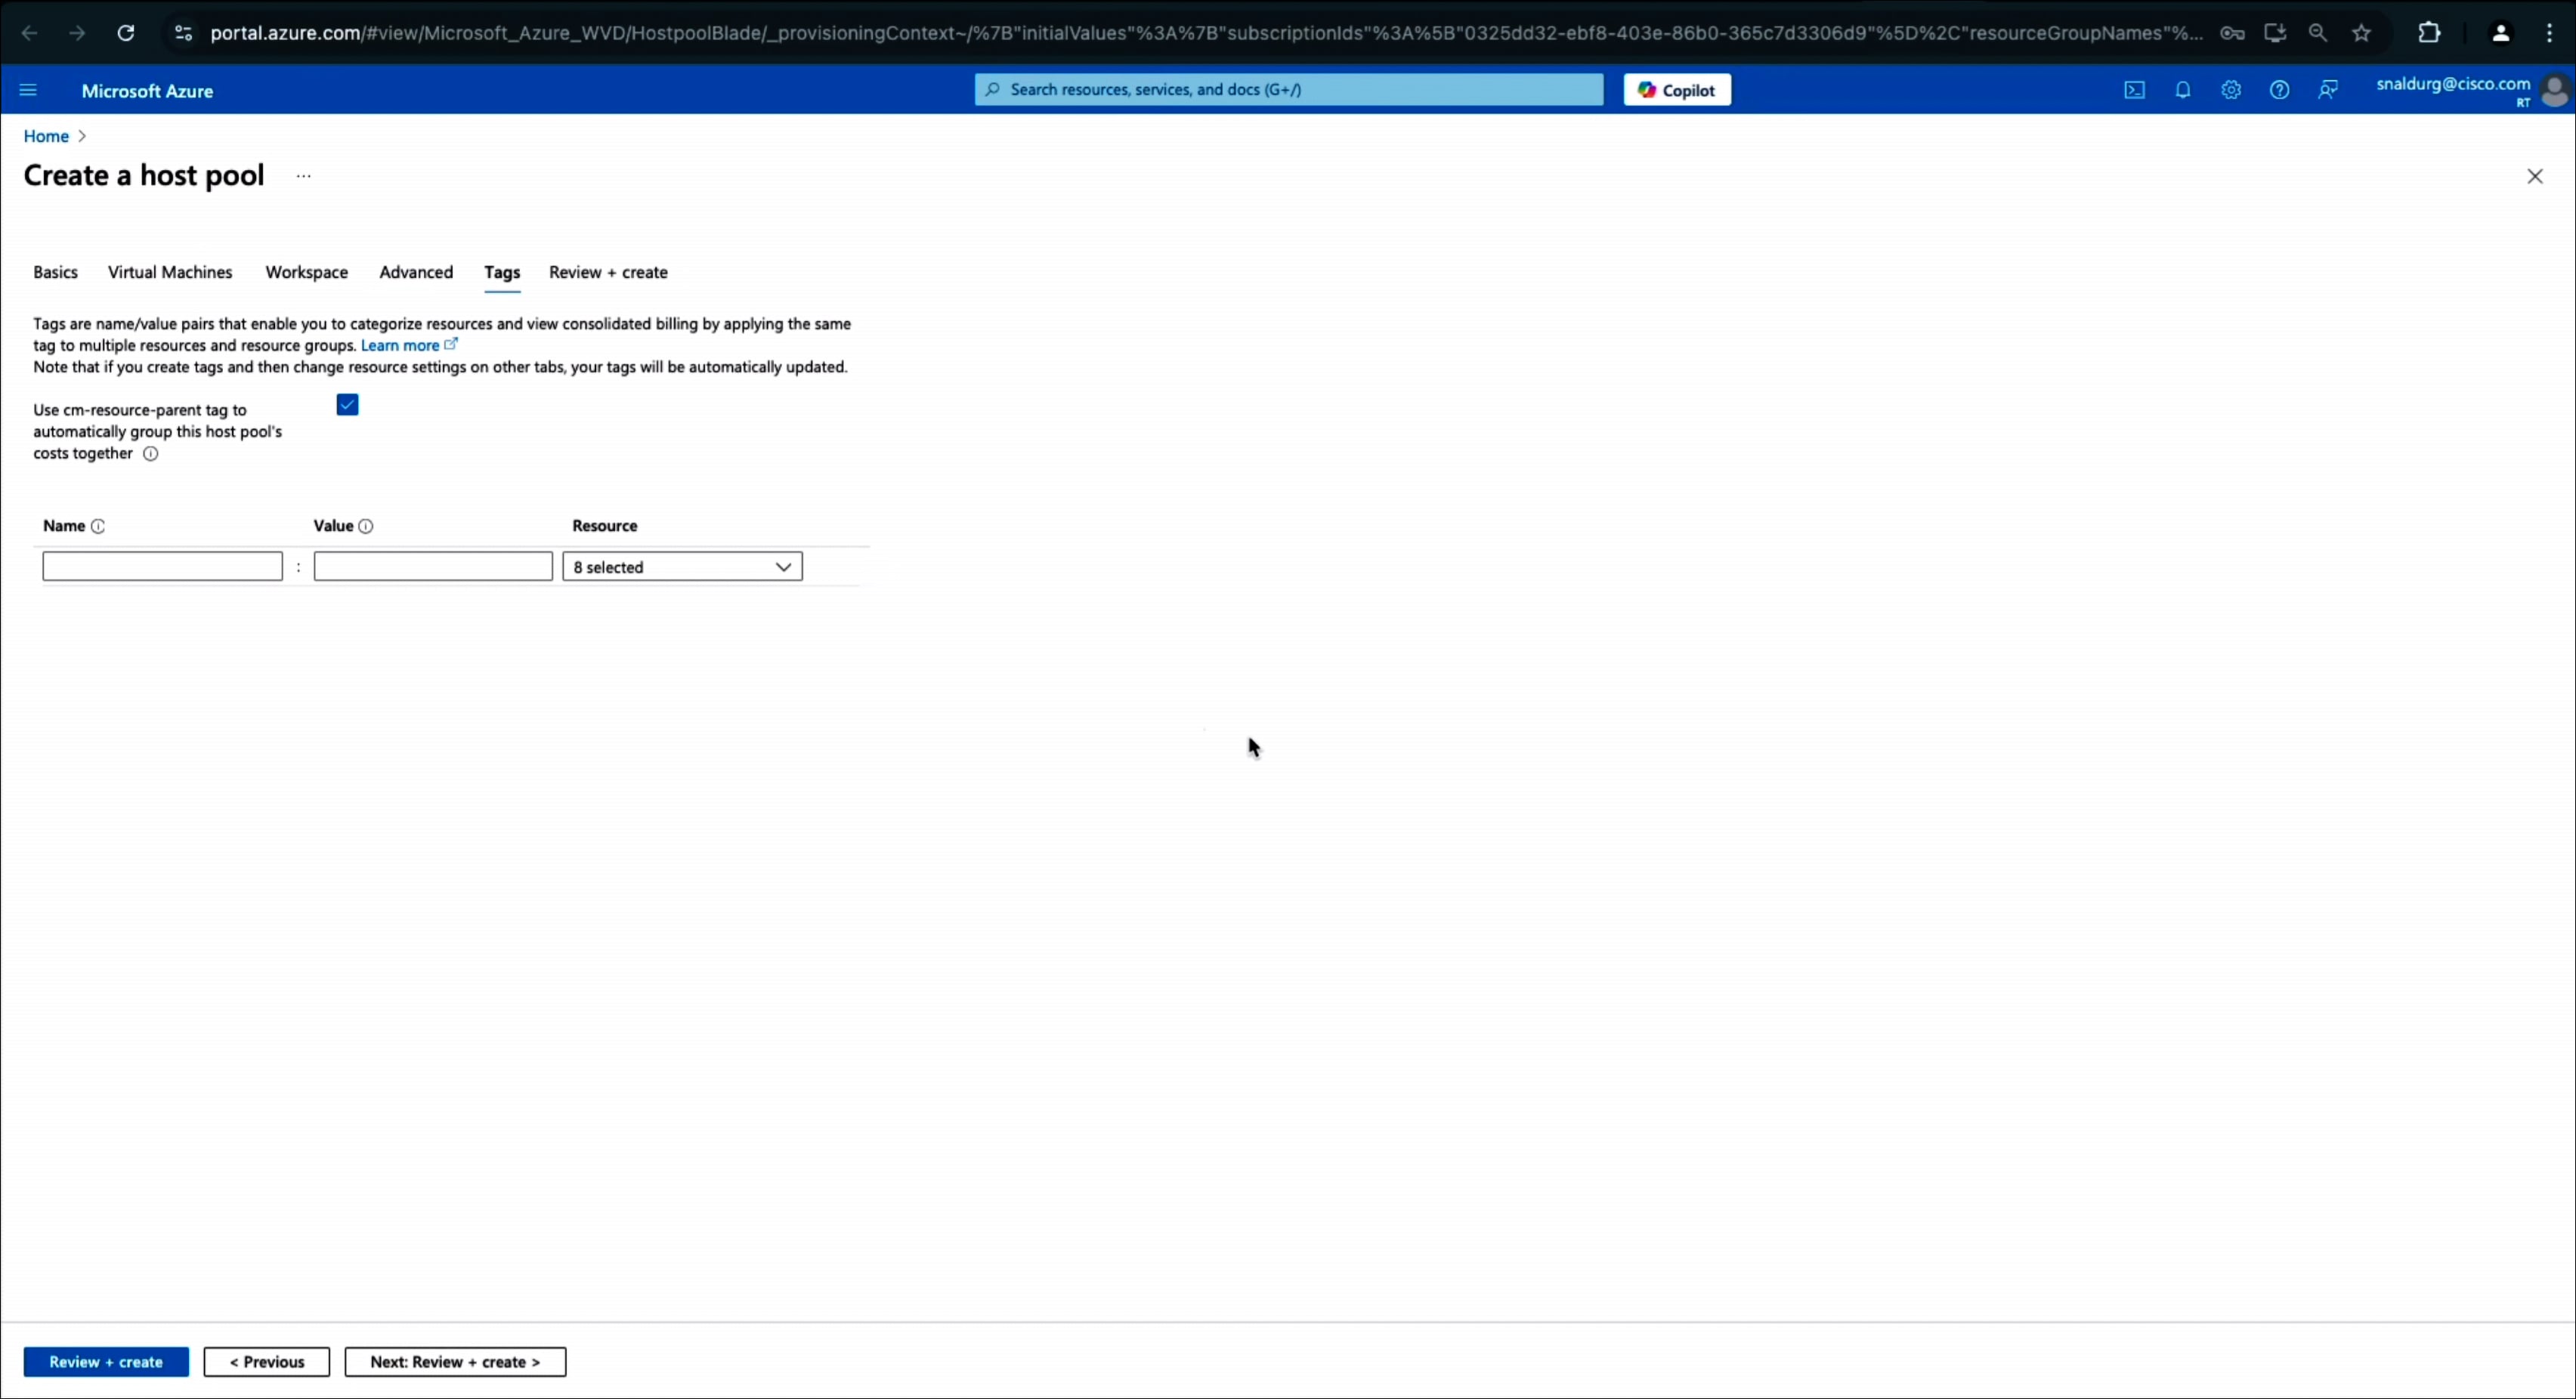Viewport: 2576px width, 1399px height.
Task: Switch to the Basics tab
Action: click(55, 272)
